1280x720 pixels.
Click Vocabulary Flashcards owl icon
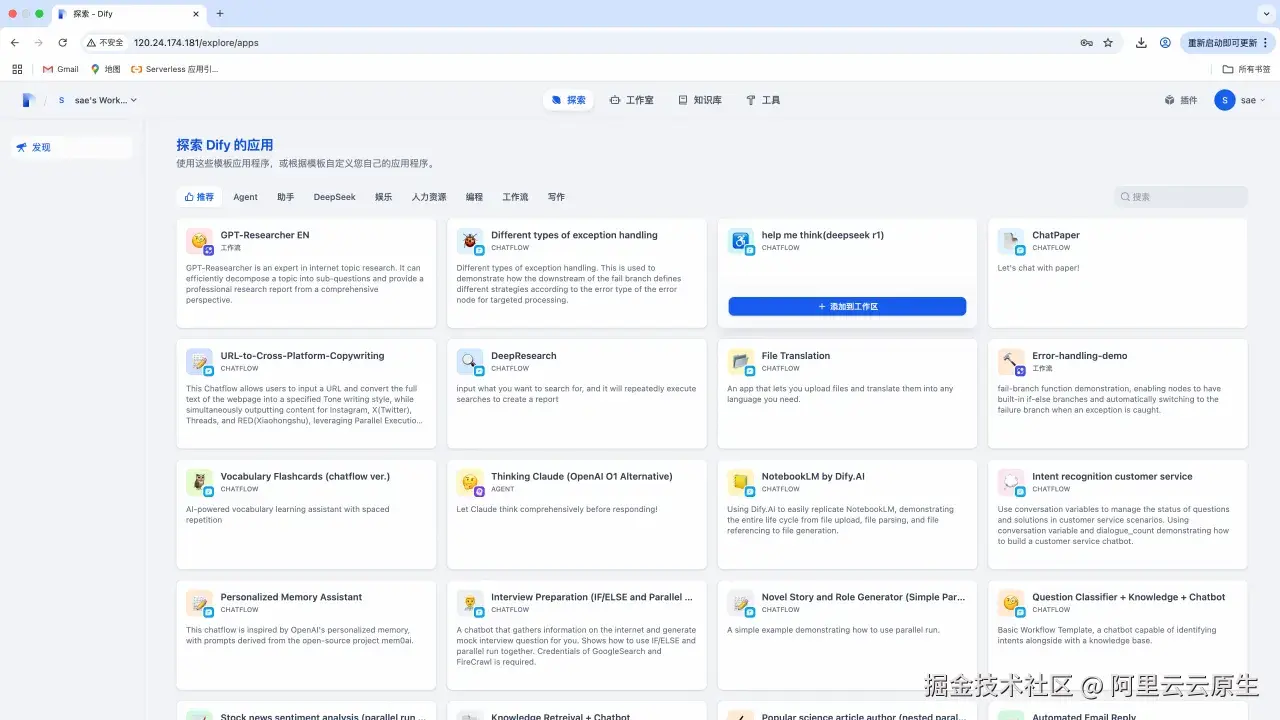[x=199, y=482]
